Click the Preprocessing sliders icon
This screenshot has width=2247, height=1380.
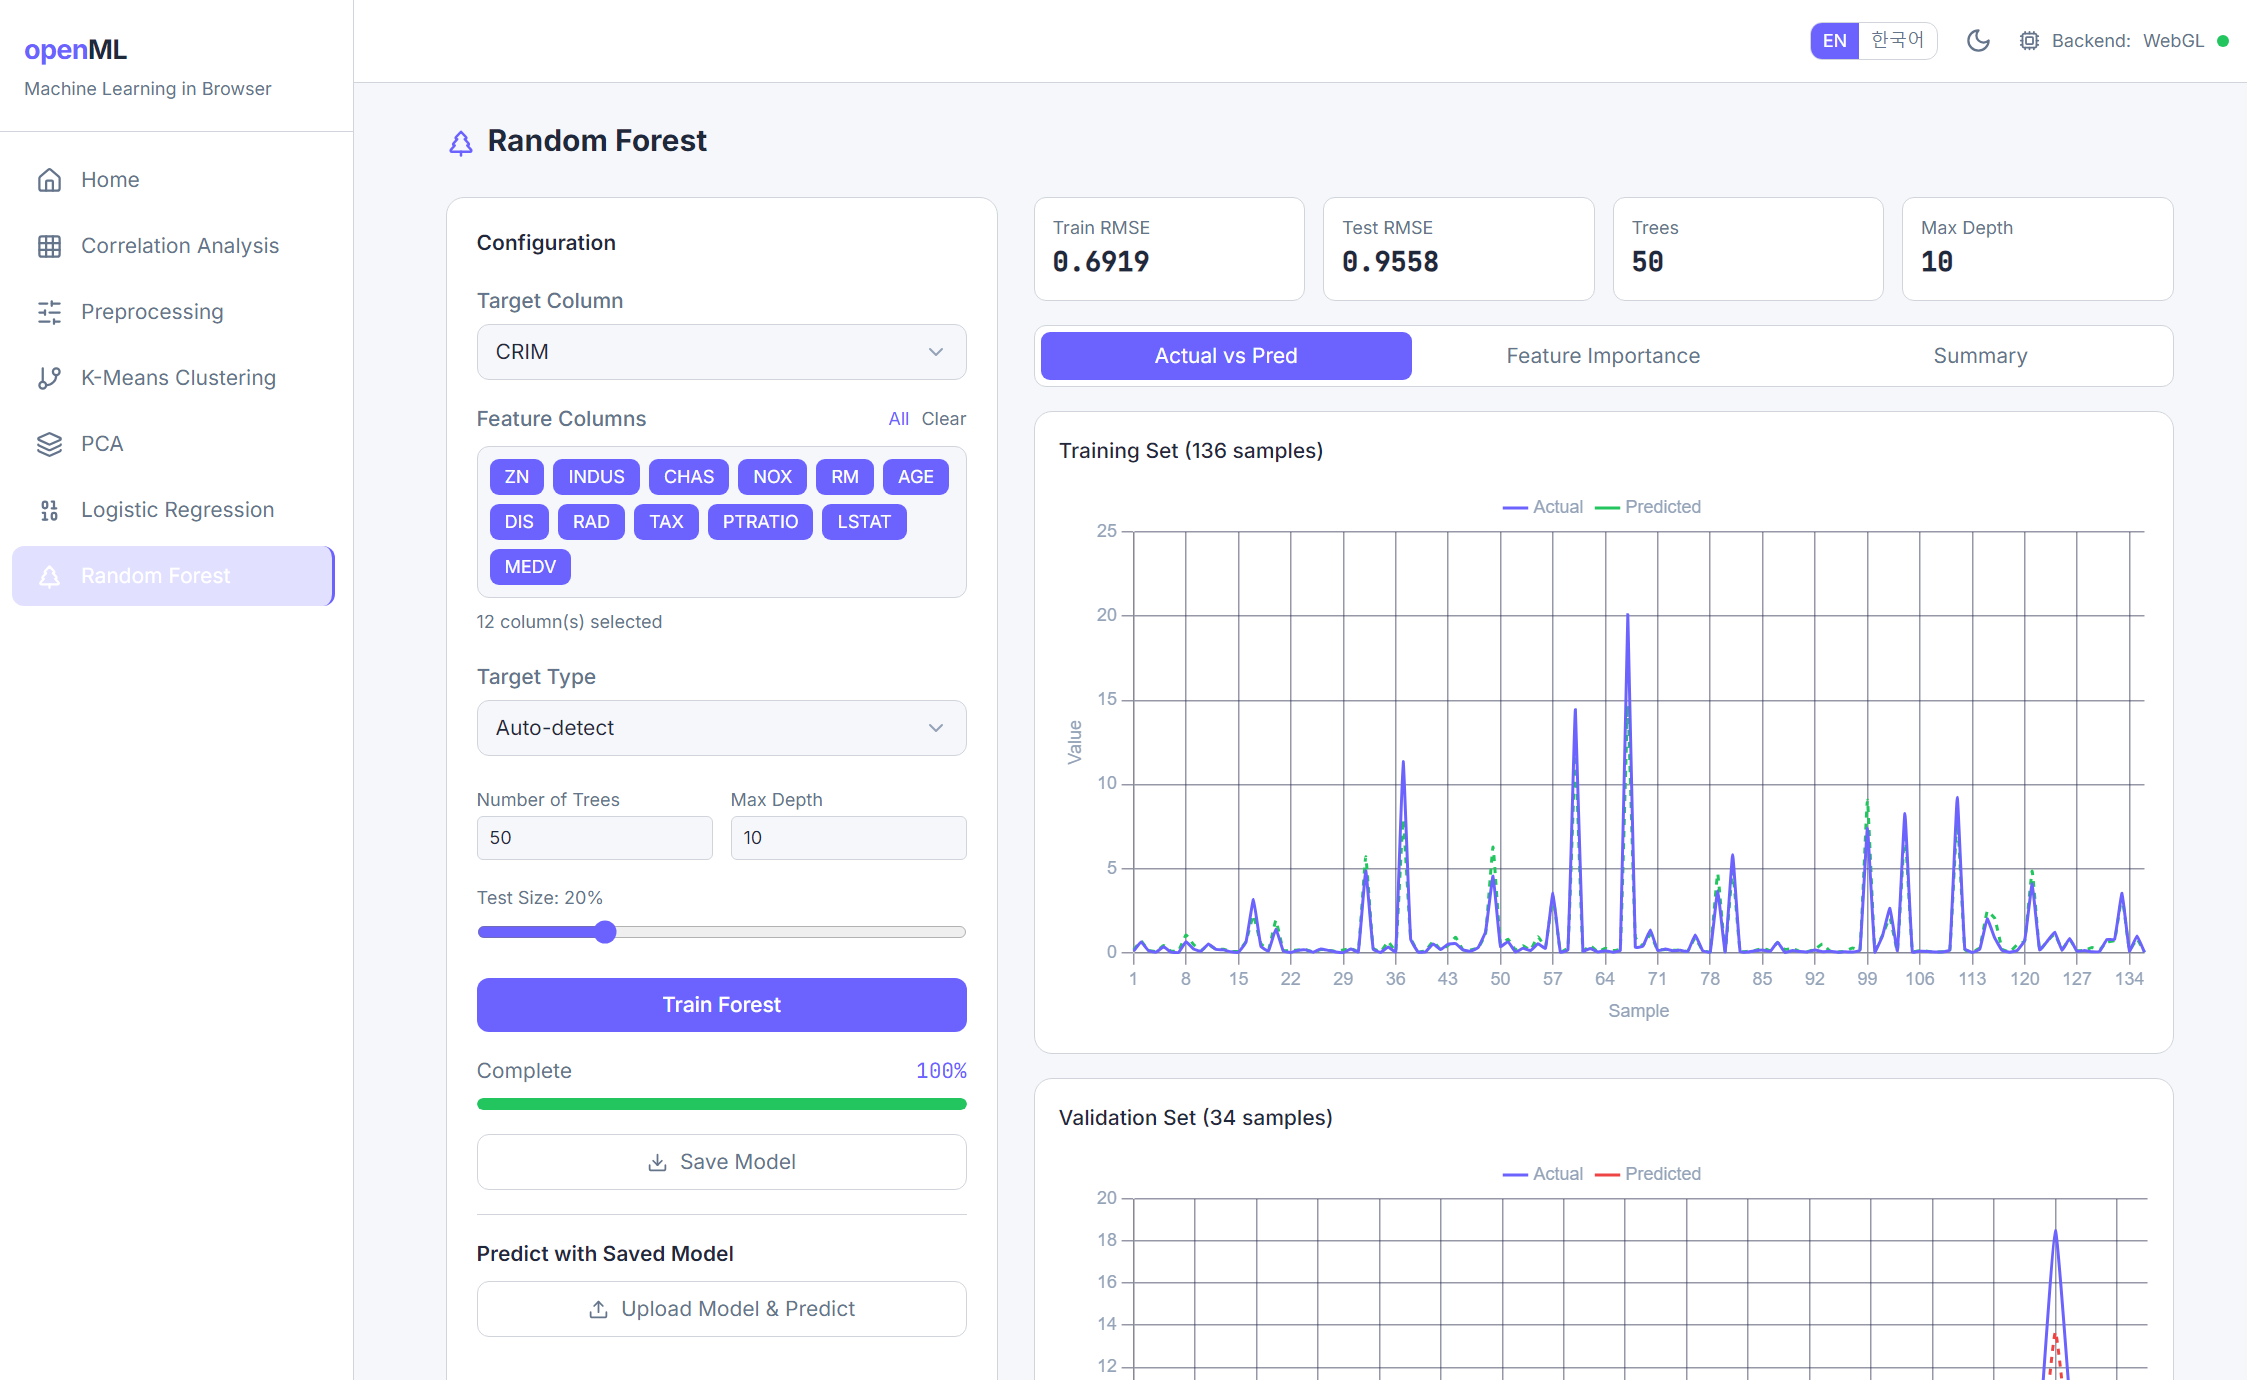tap(49, 312)
